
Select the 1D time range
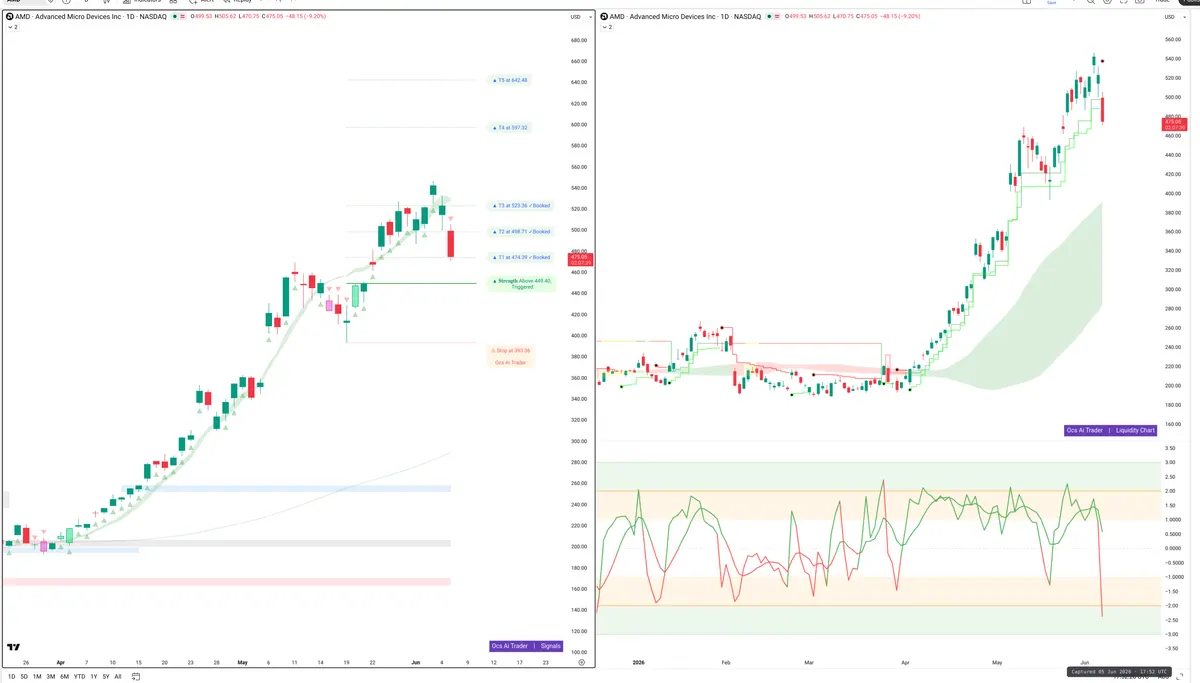(x=12, y=677)
